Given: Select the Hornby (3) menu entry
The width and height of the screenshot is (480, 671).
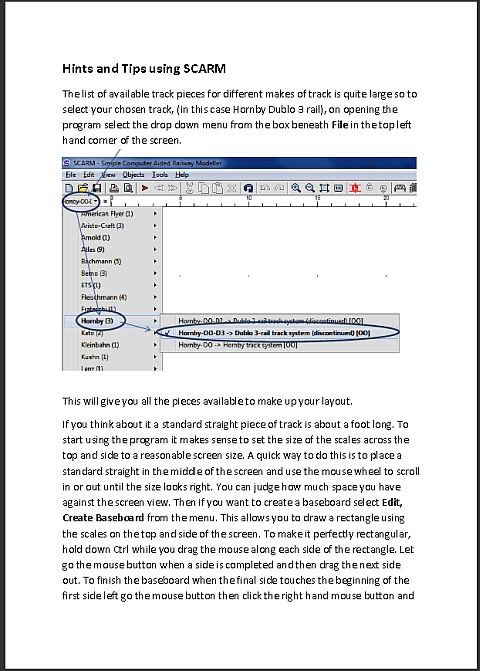Looking at the screenshot, I should pos(113,321).
